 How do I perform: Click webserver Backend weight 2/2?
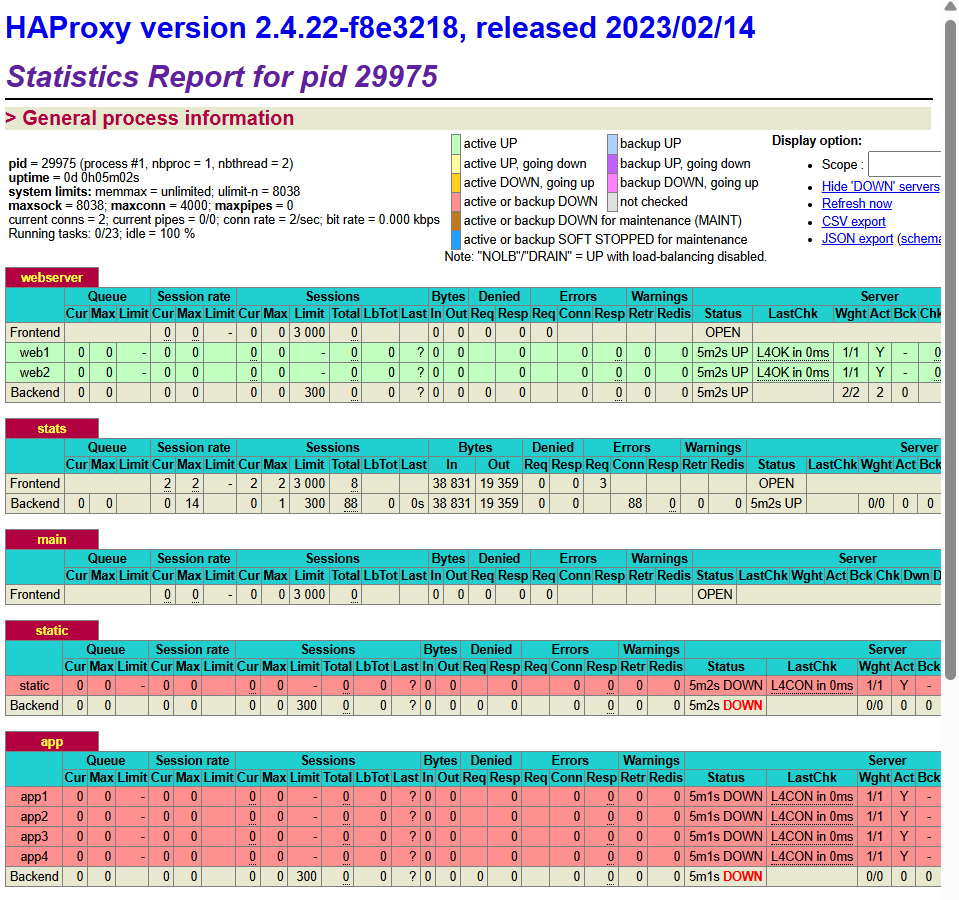point(851,393)
